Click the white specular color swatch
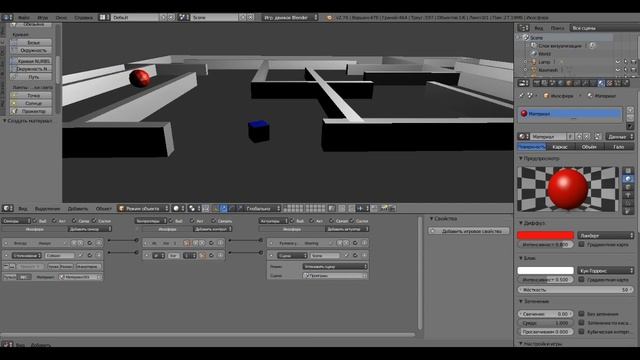This screenshot has height=360, width=640. [x=545, y=271]
